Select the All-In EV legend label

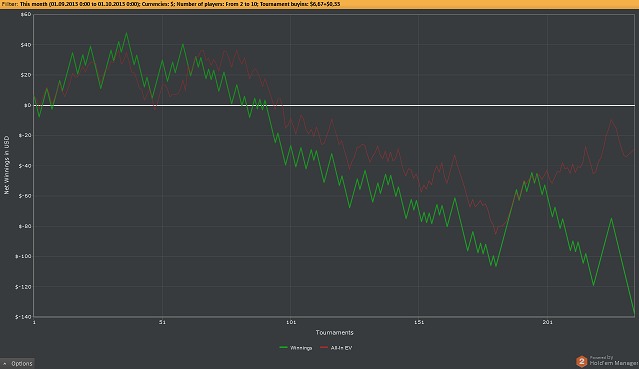(341, 348)
